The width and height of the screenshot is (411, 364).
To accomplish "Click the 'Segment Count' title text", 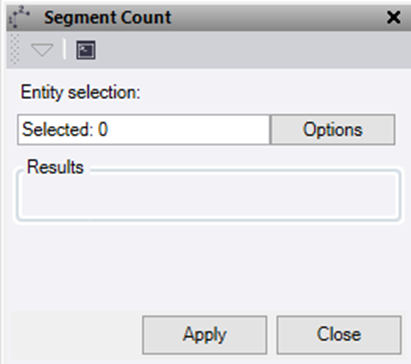I will click(x=108, y=17).
